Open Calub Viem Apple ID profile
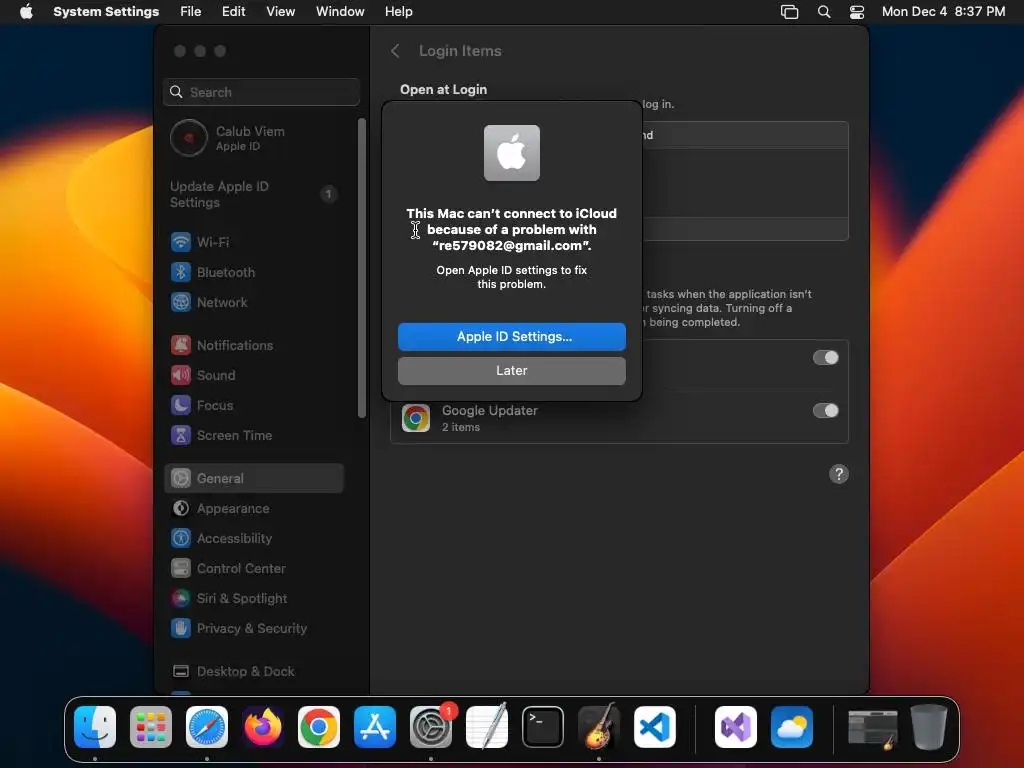This screenshot has width=1024, height=768. click(253, 138)
